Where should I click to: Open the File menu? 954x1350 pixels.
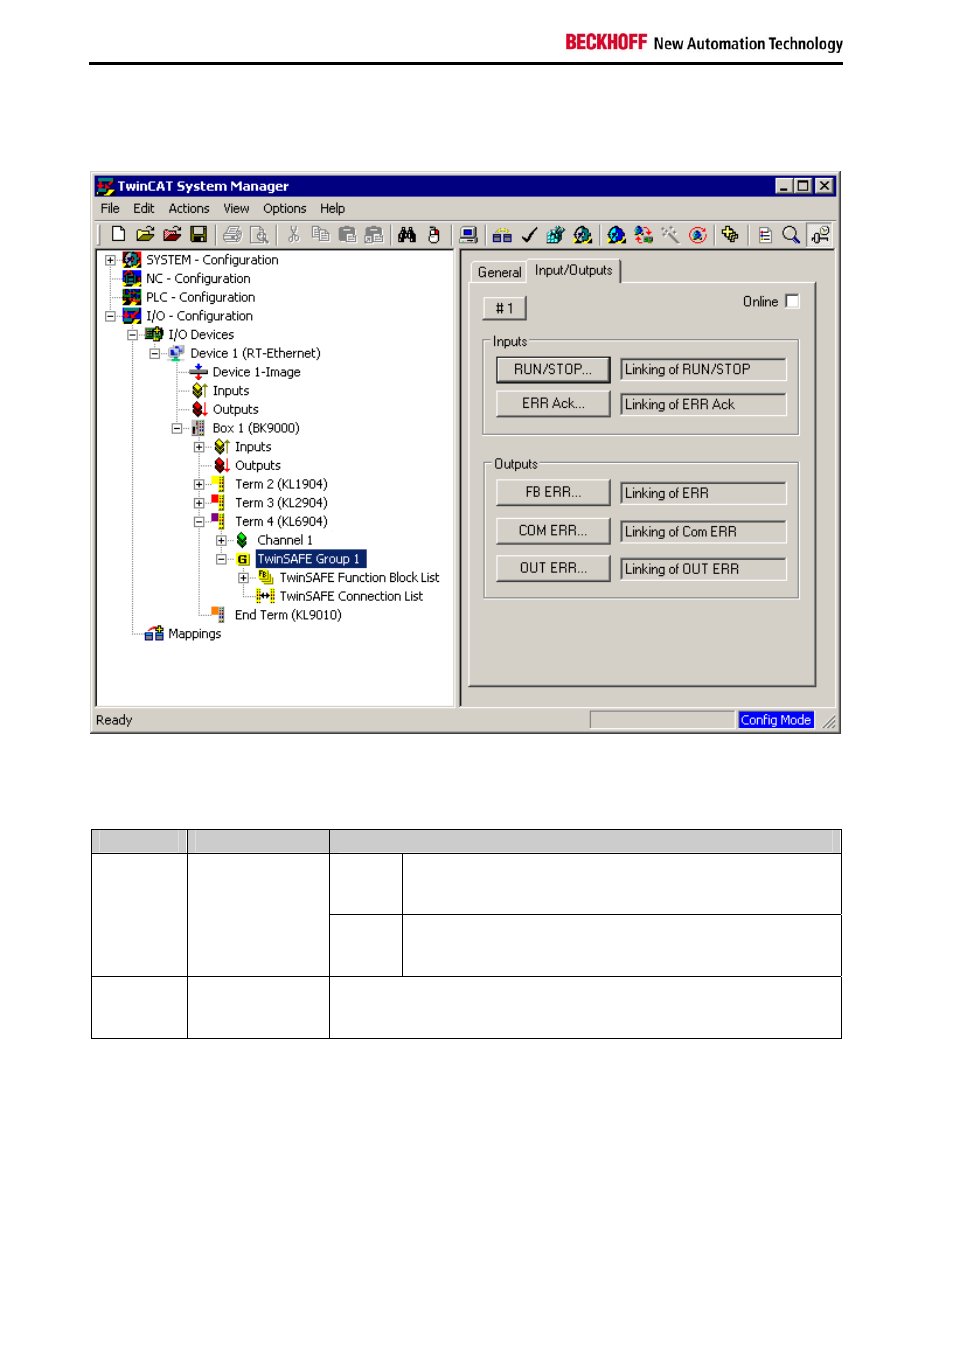click(110, 208)
